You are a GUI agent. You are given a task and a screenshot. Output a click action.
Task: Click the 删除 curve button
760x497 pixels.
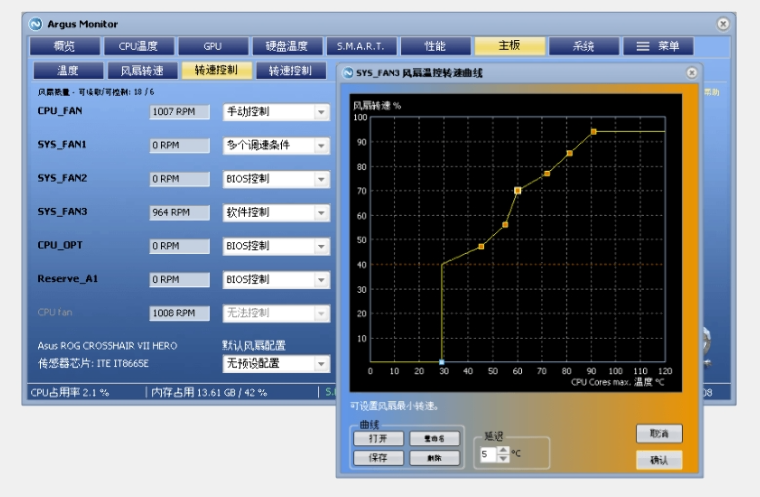point(434,458)
